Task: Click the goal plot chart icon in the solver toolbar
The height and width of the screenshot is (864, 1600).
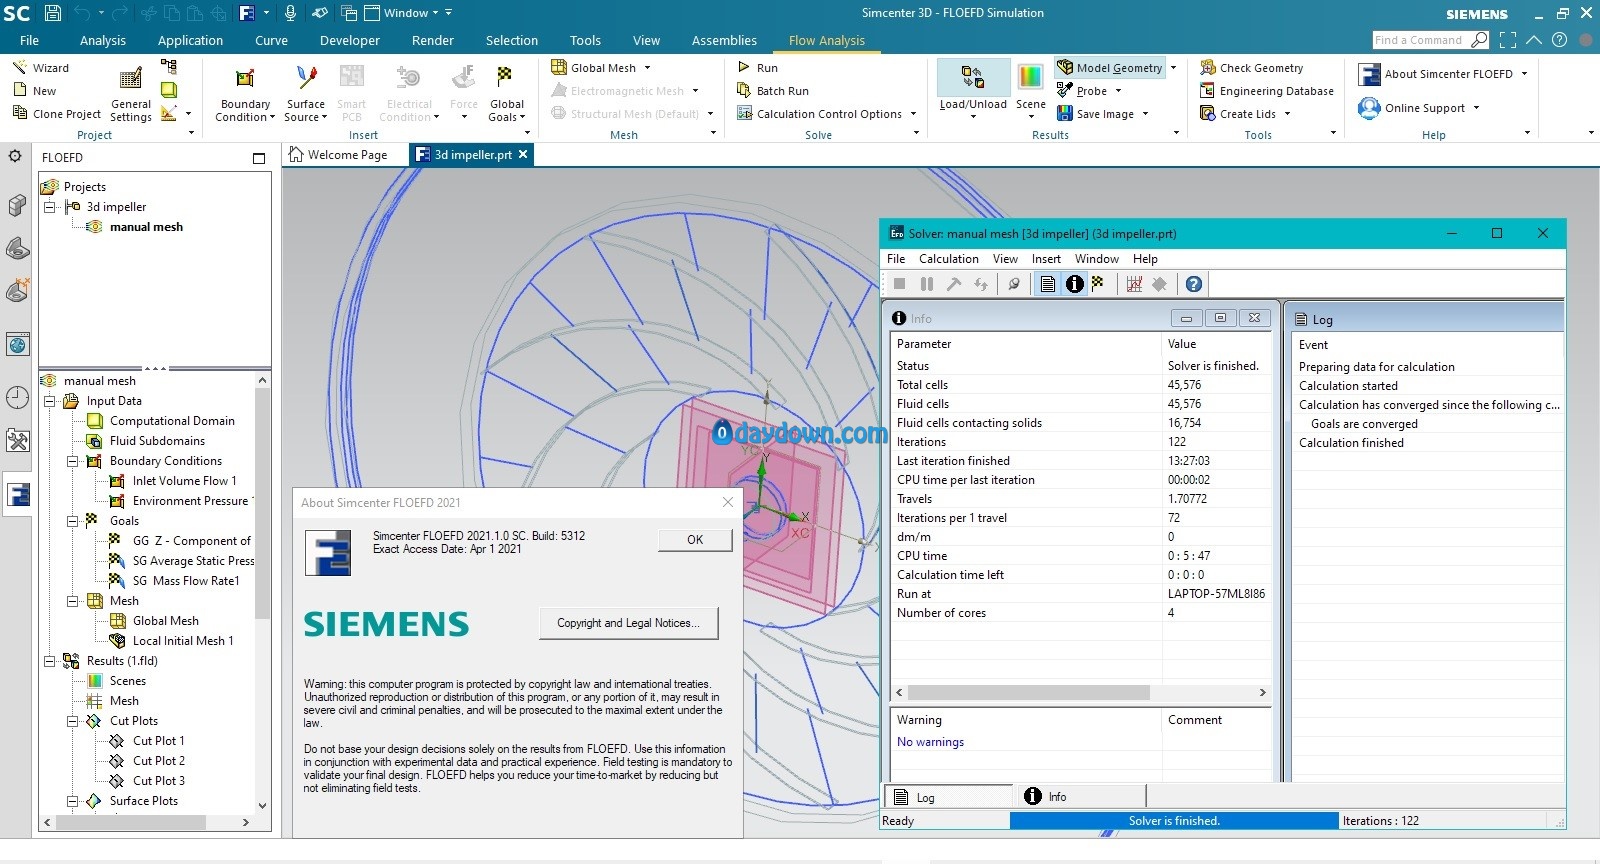Action: 1134,284
